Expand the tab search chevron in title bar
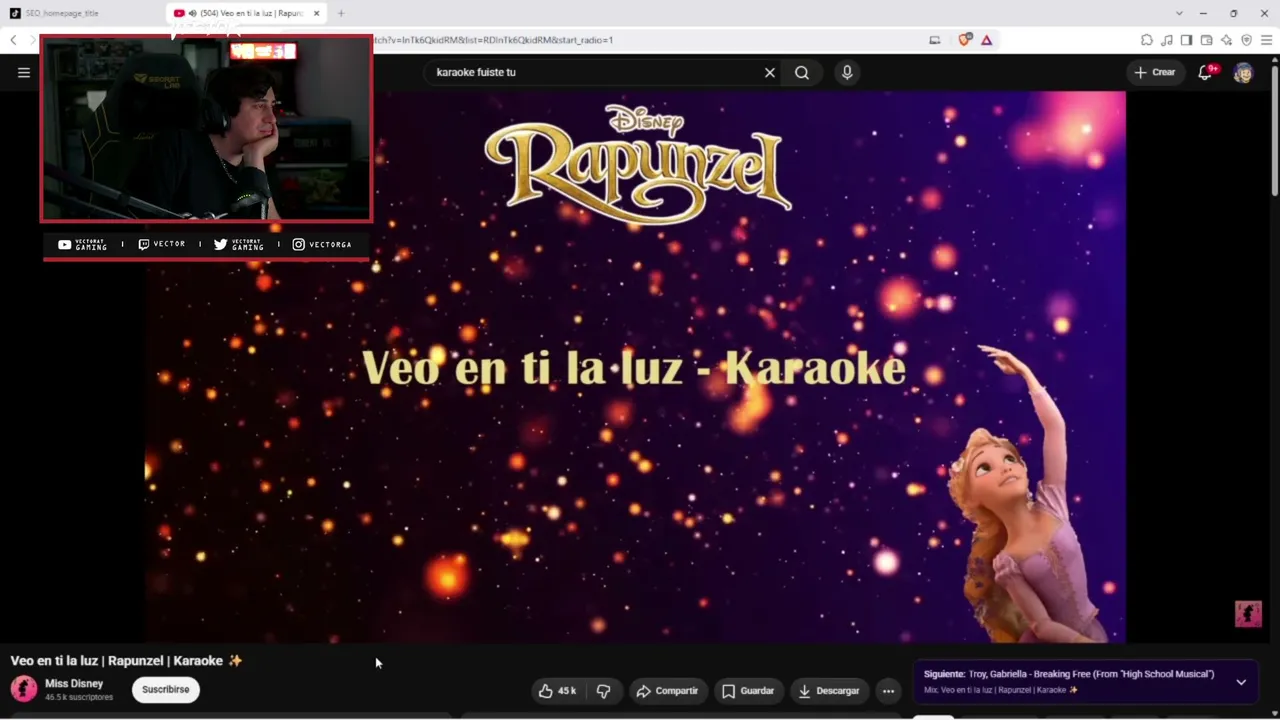 1179,13
